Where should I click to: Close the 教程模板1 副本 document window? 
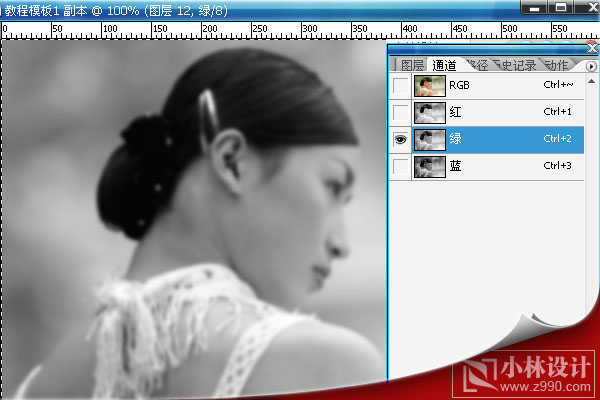click(x=592, y=7)
